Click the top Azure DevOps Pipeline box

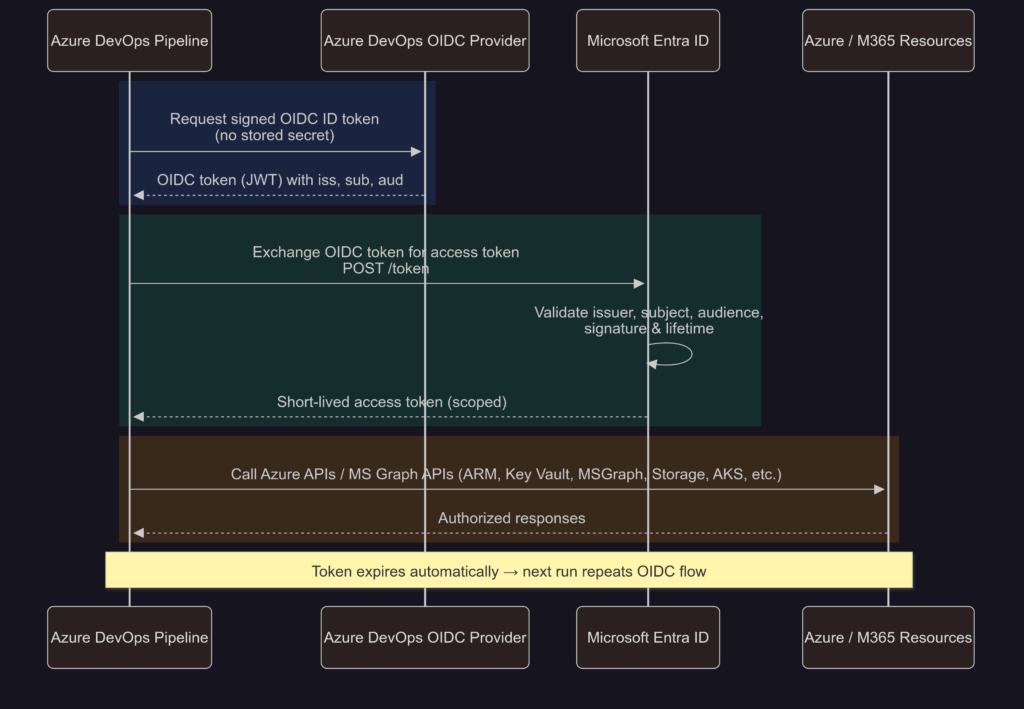129,41
